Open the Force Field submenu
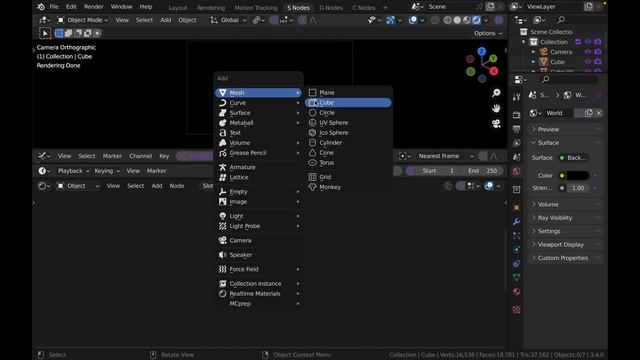This screenshot has width=640, height=360. point(258,269)
